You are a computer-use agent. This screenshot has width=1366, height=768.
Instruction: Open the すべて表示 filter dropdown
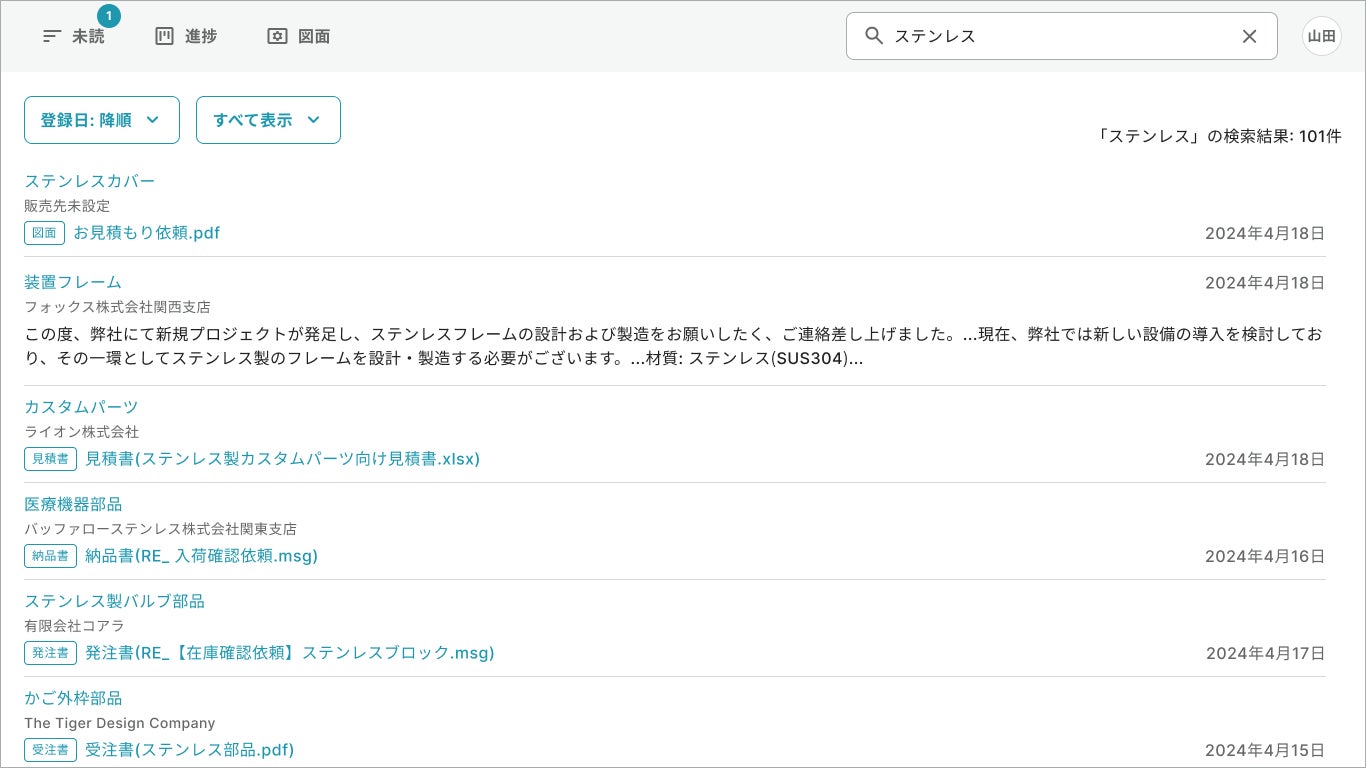[268, 120]
